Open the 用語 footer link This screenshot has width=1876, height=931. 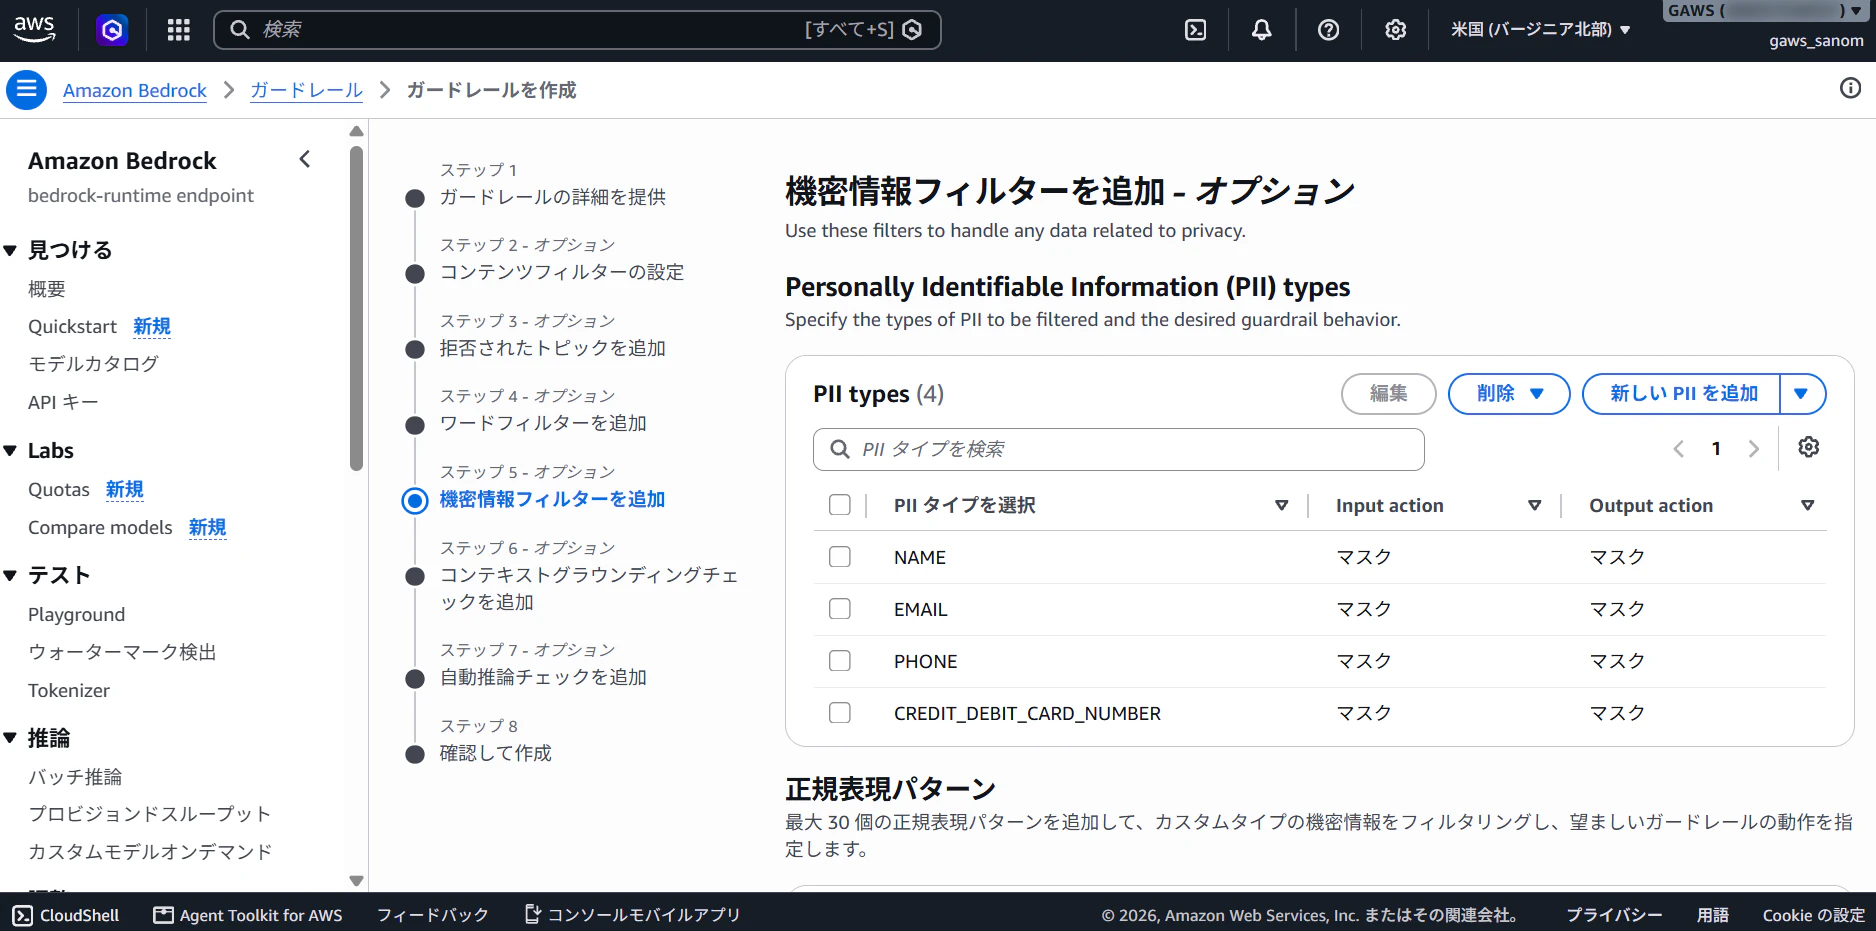click(1713, 915)
